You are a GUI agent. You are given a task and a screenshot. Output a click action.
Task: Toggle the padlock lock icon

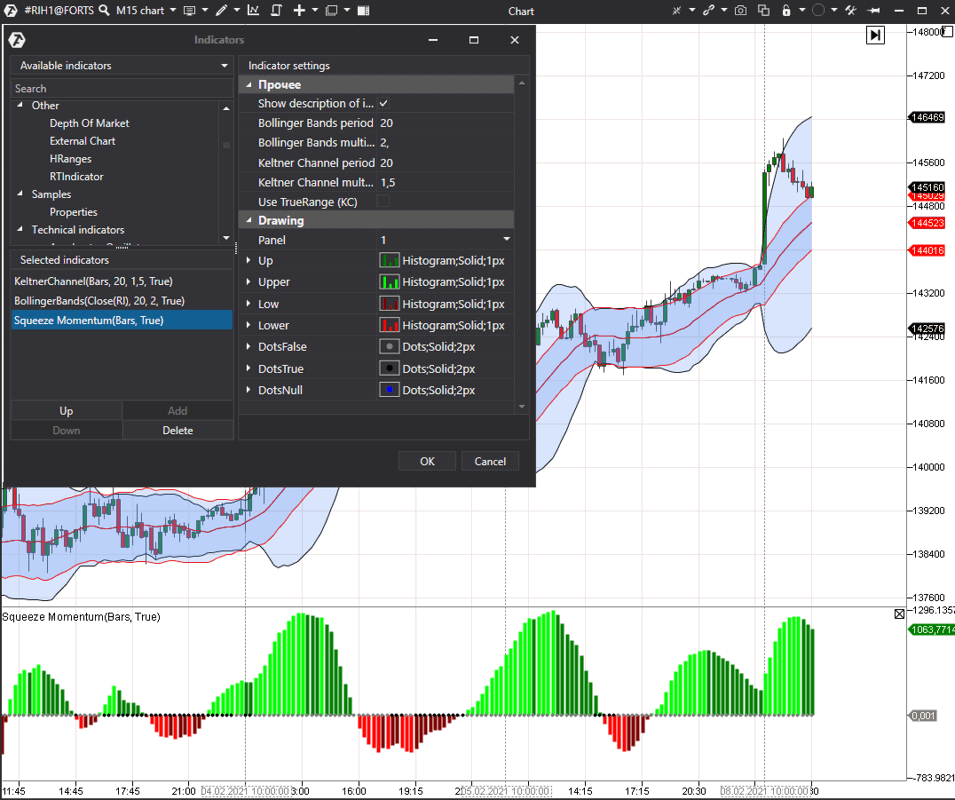coord(786,10)
